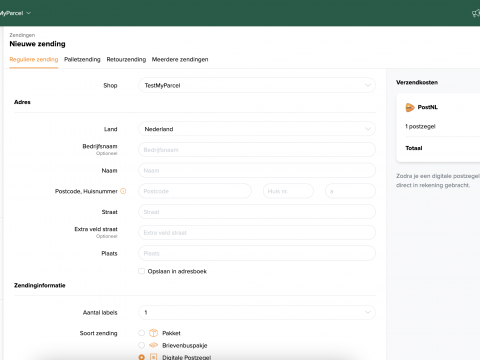Focus the Huis nr. input field
This screenshot has height=360, width=480.
click(288, 191)
